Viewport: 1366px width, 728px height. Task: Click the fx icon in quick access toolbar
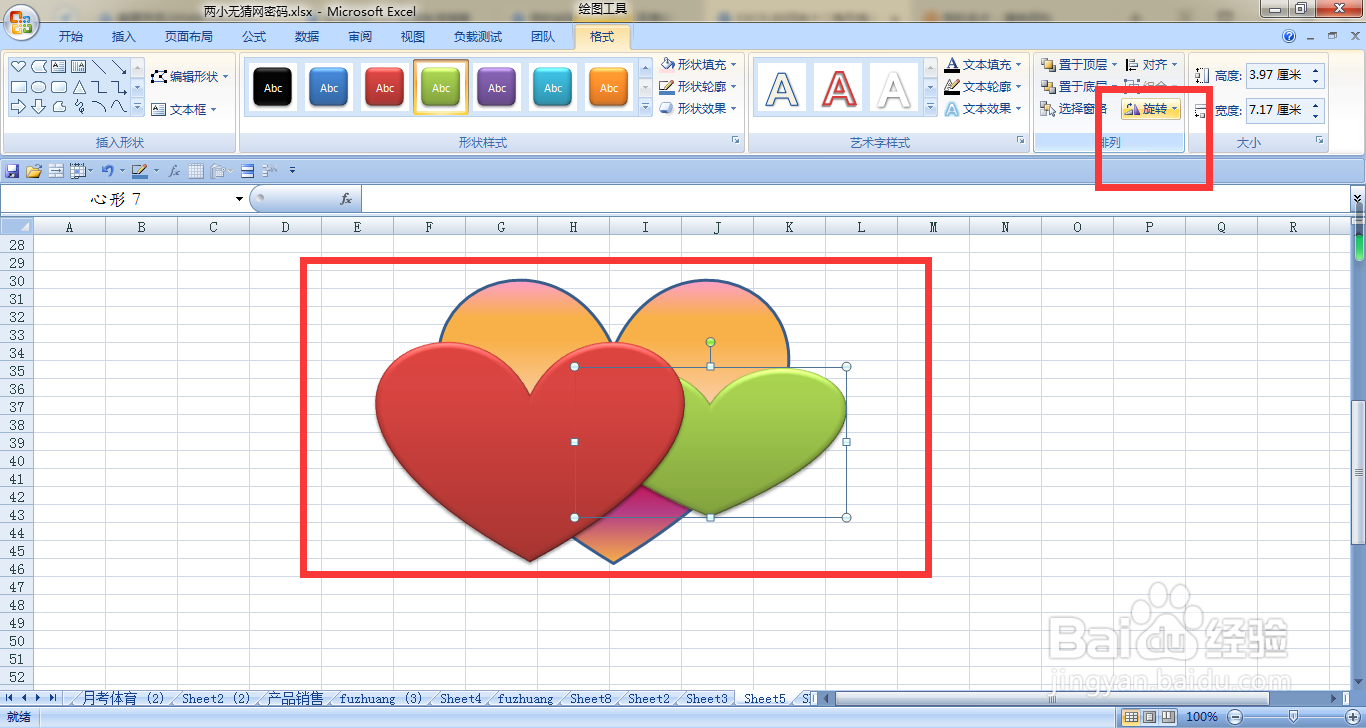pyautogui.click(x=174, y=171)
